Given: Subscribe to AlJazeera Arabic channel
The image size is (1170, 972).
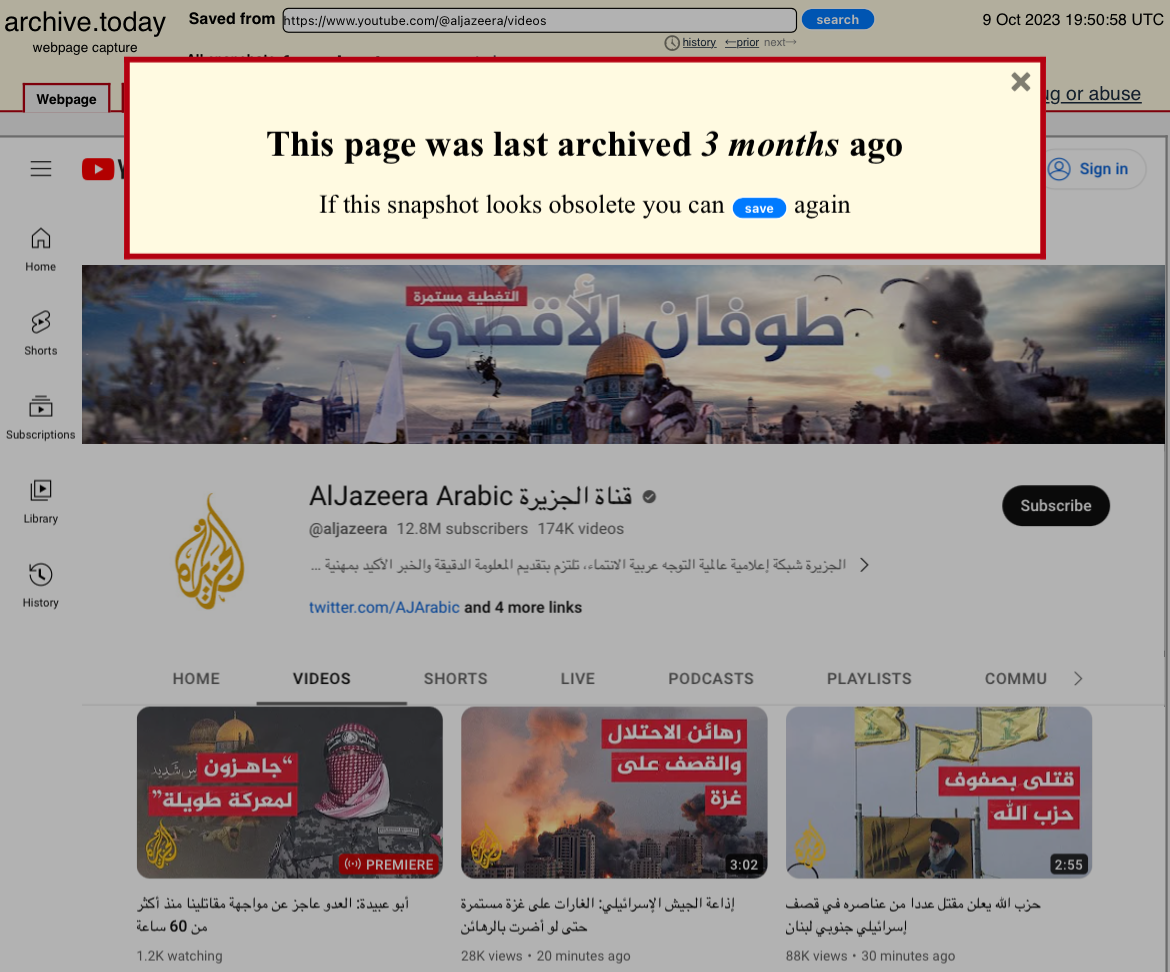Looking at the screenshot, I should [x=1055, y=506].
